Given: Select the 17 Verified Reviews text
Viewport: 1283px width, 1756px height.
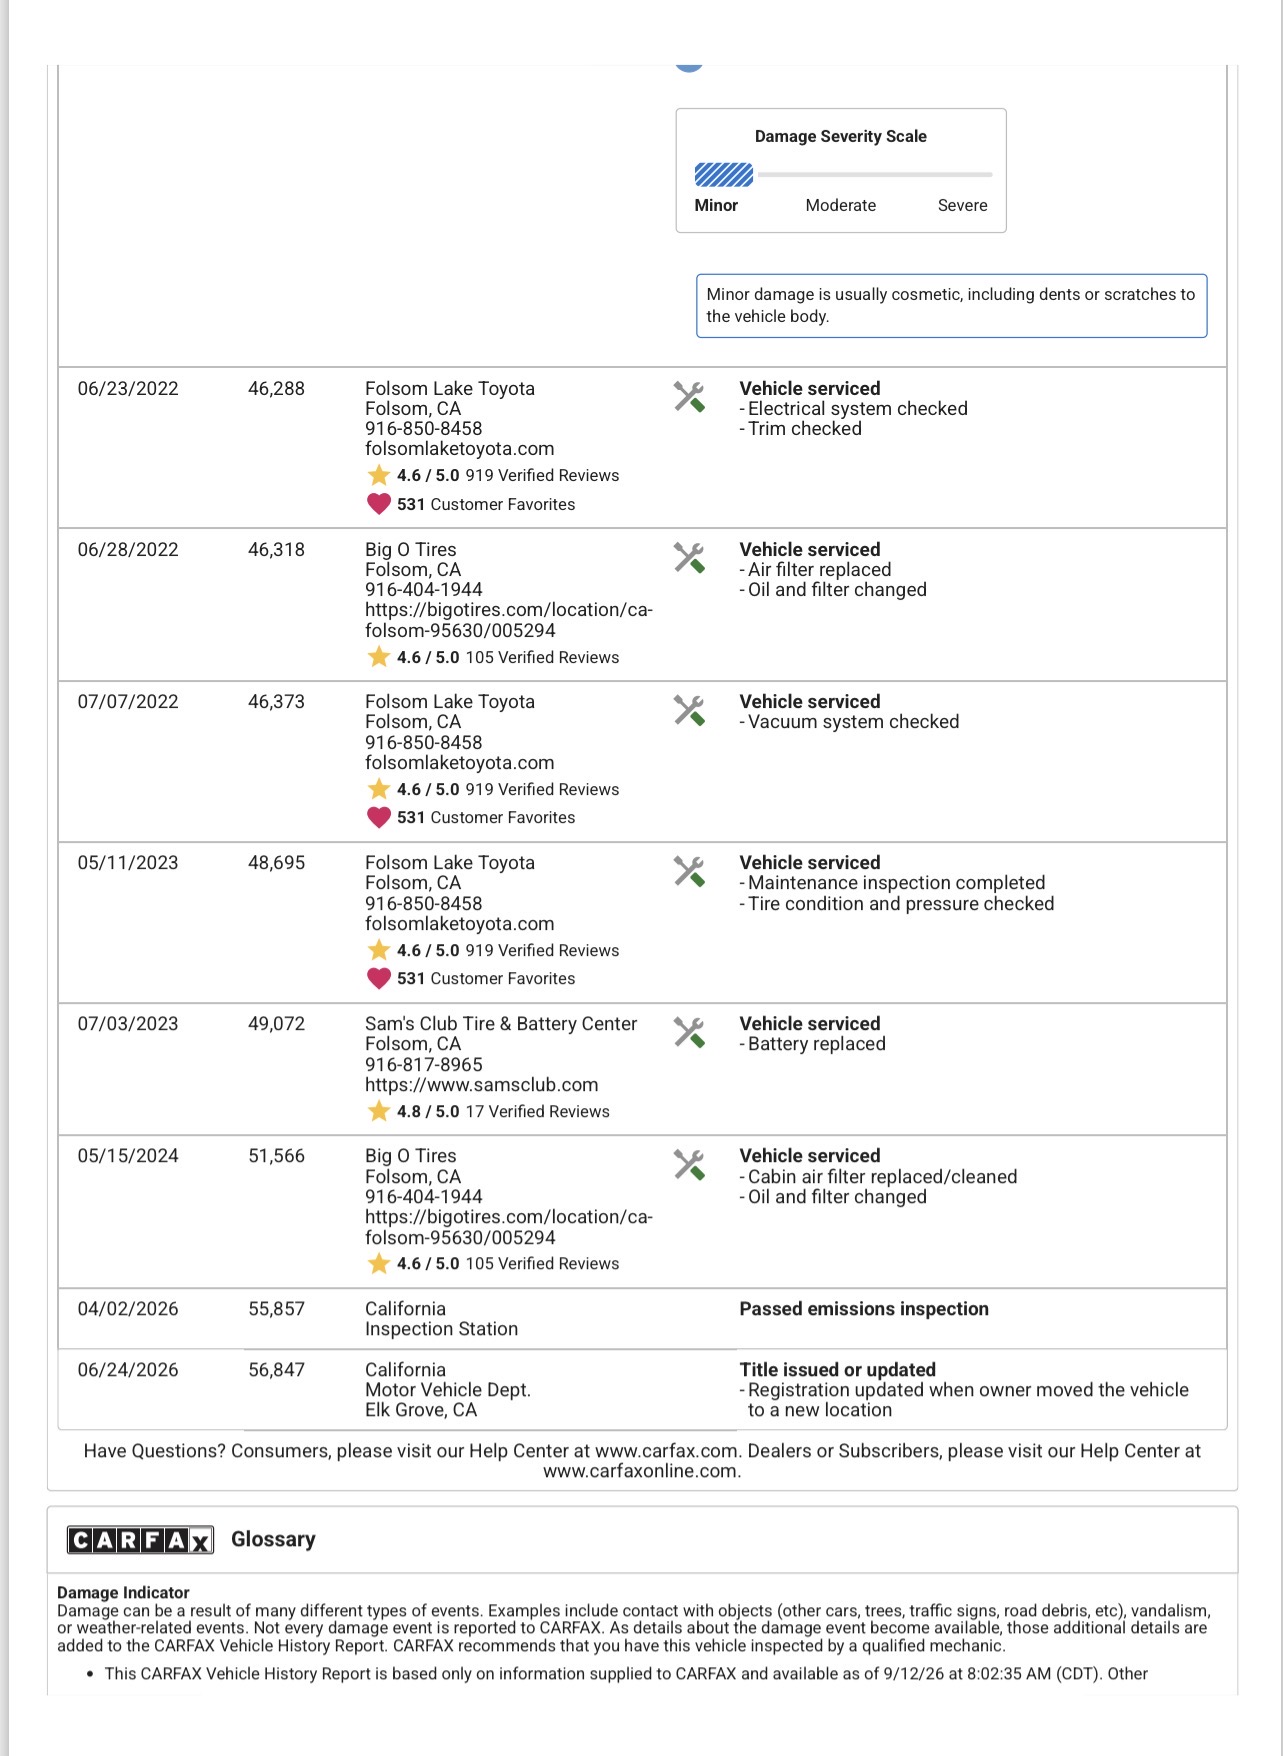Looking at the screenshot, I should coord(537,1111).
